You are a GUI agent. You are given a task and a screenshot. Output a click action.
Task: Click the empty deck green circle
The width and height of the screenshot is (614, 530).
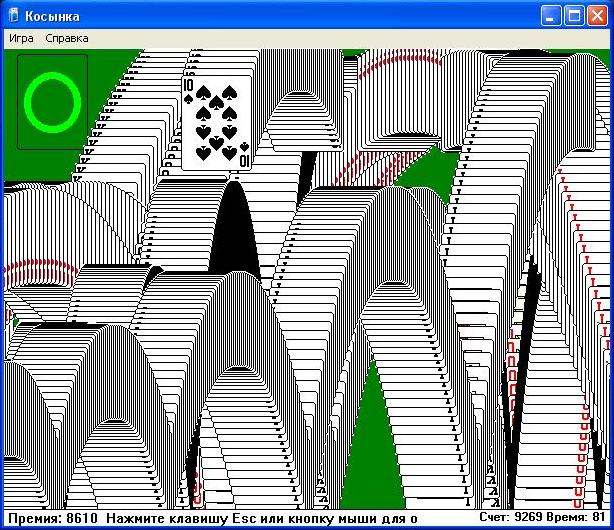pyautogui.click(x=52, y=102)
